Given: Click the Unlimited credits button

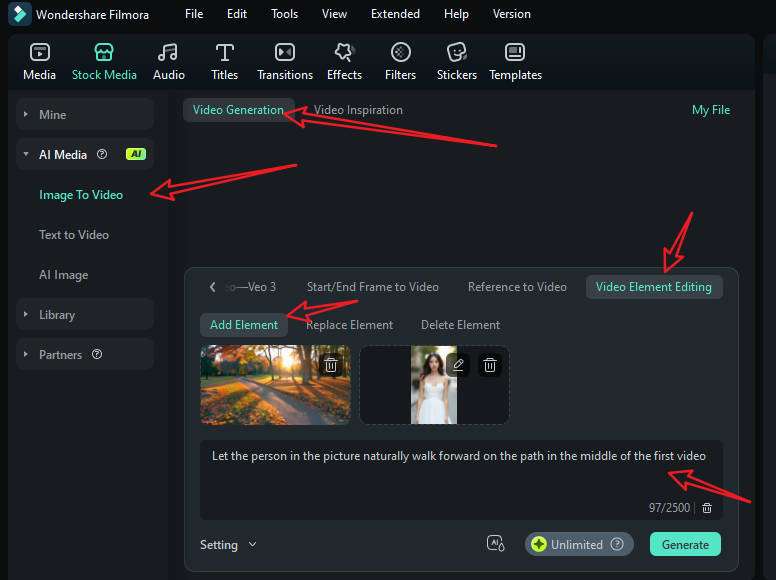Looking at the screenshot, I should click(x=579, y=544).
